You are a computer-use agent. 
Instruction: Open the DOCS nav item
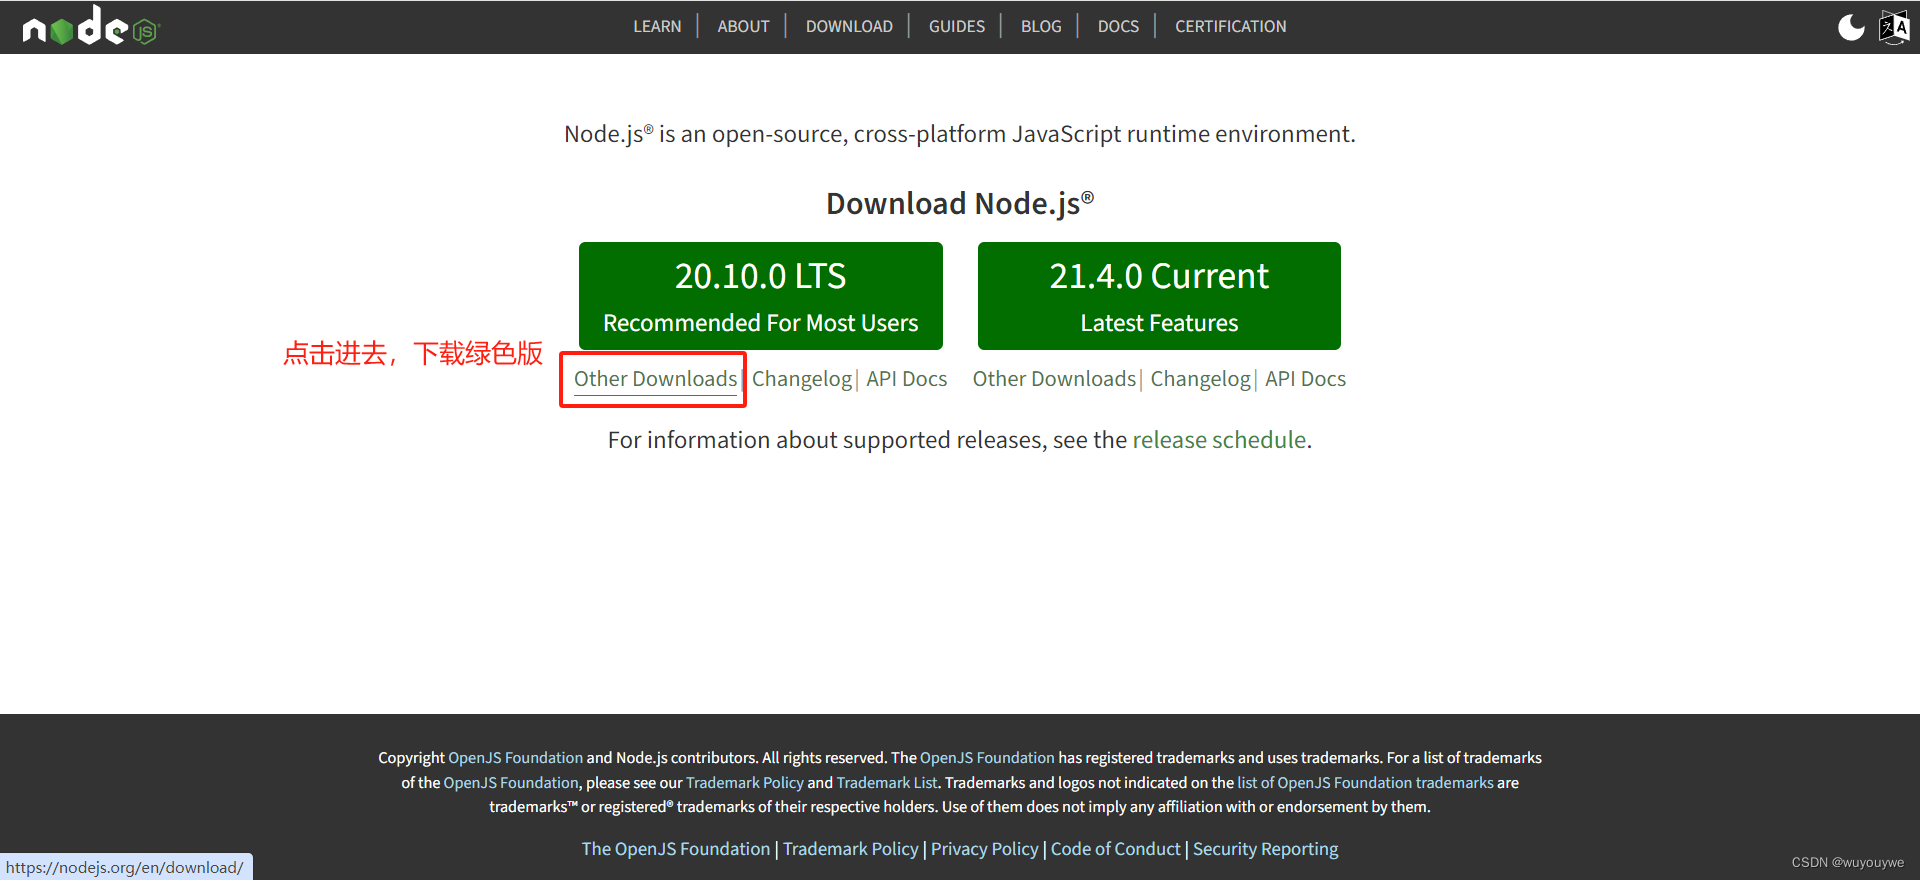[1118, 27]
